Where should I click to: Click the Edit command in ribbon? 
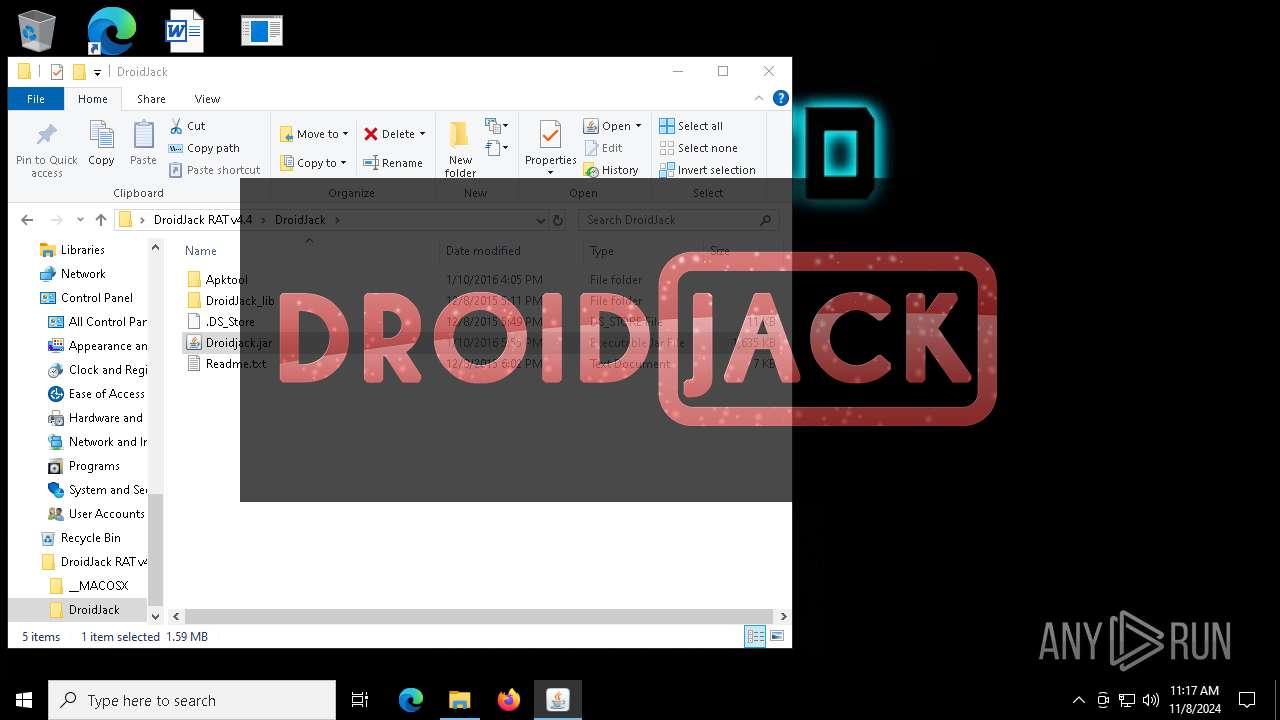(x=603, y=148)
